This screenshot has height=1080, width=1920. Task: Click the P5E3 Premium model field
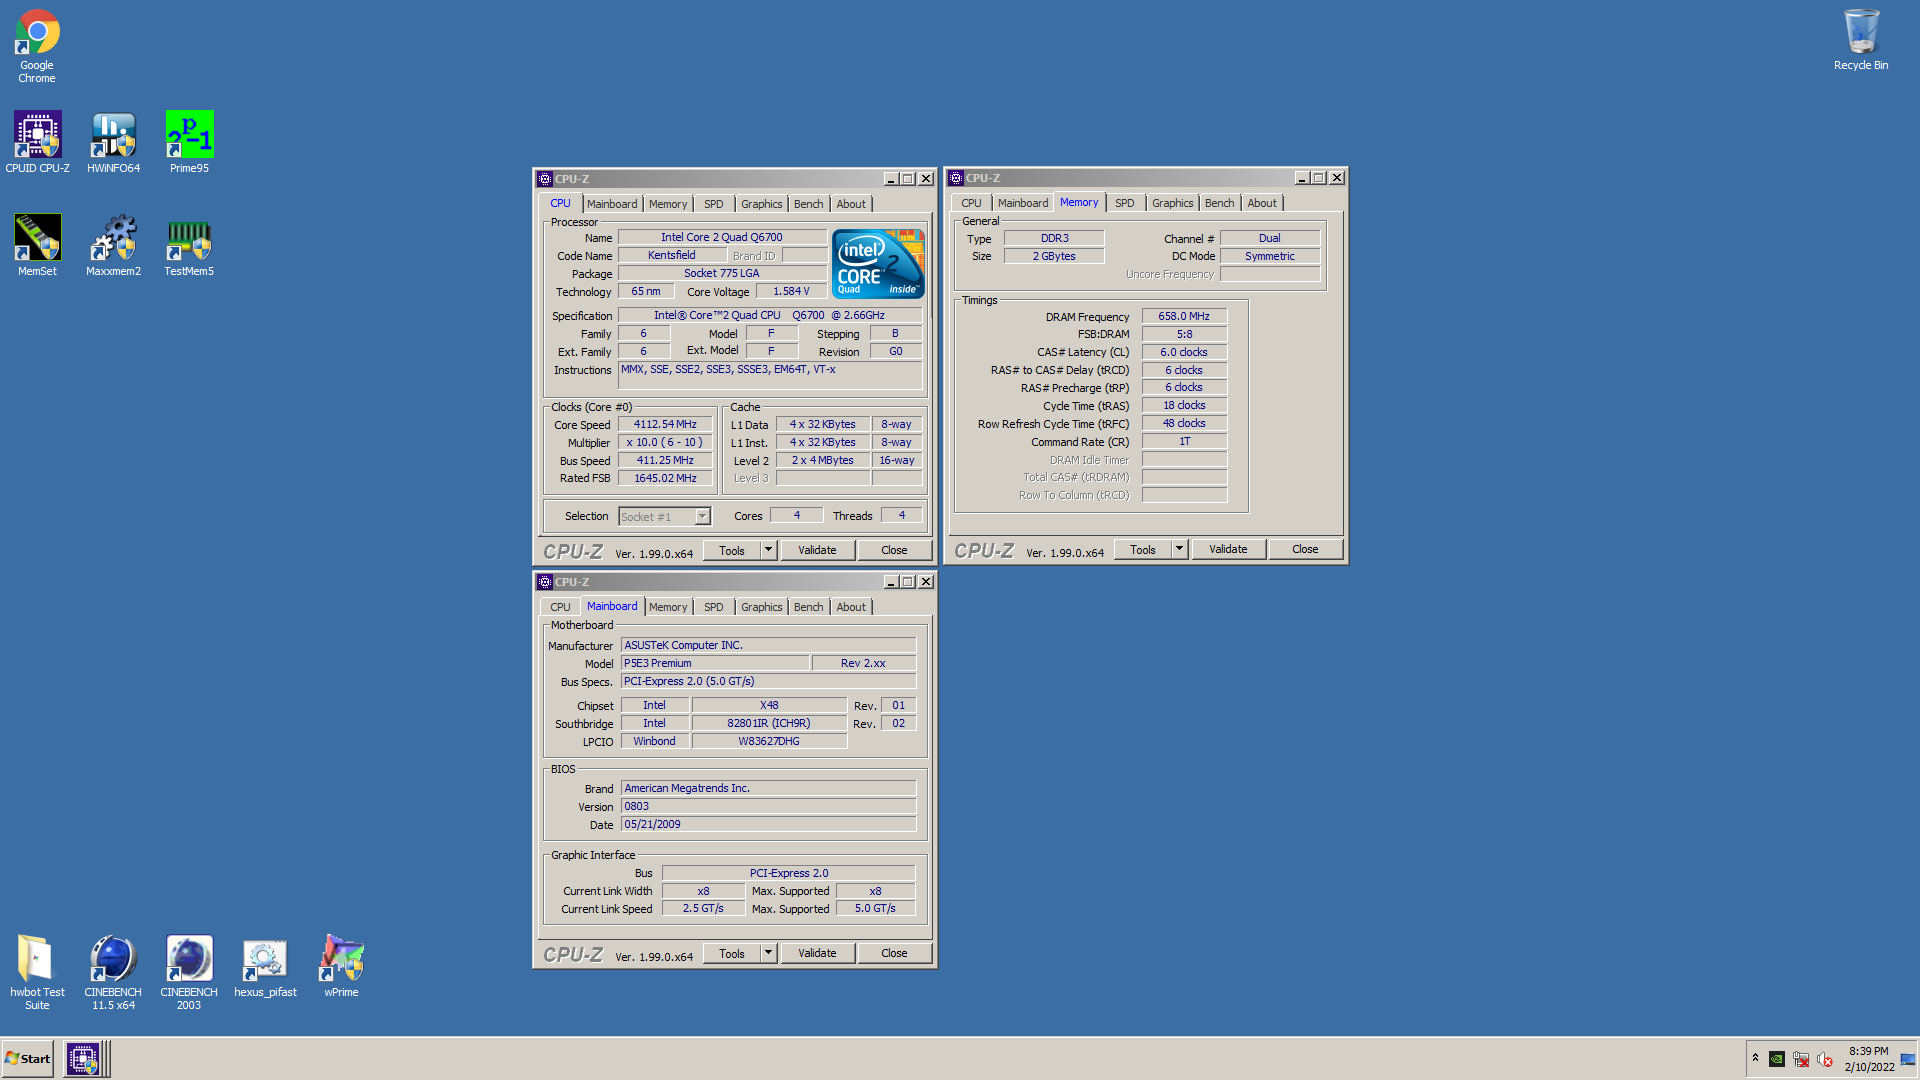715,663
